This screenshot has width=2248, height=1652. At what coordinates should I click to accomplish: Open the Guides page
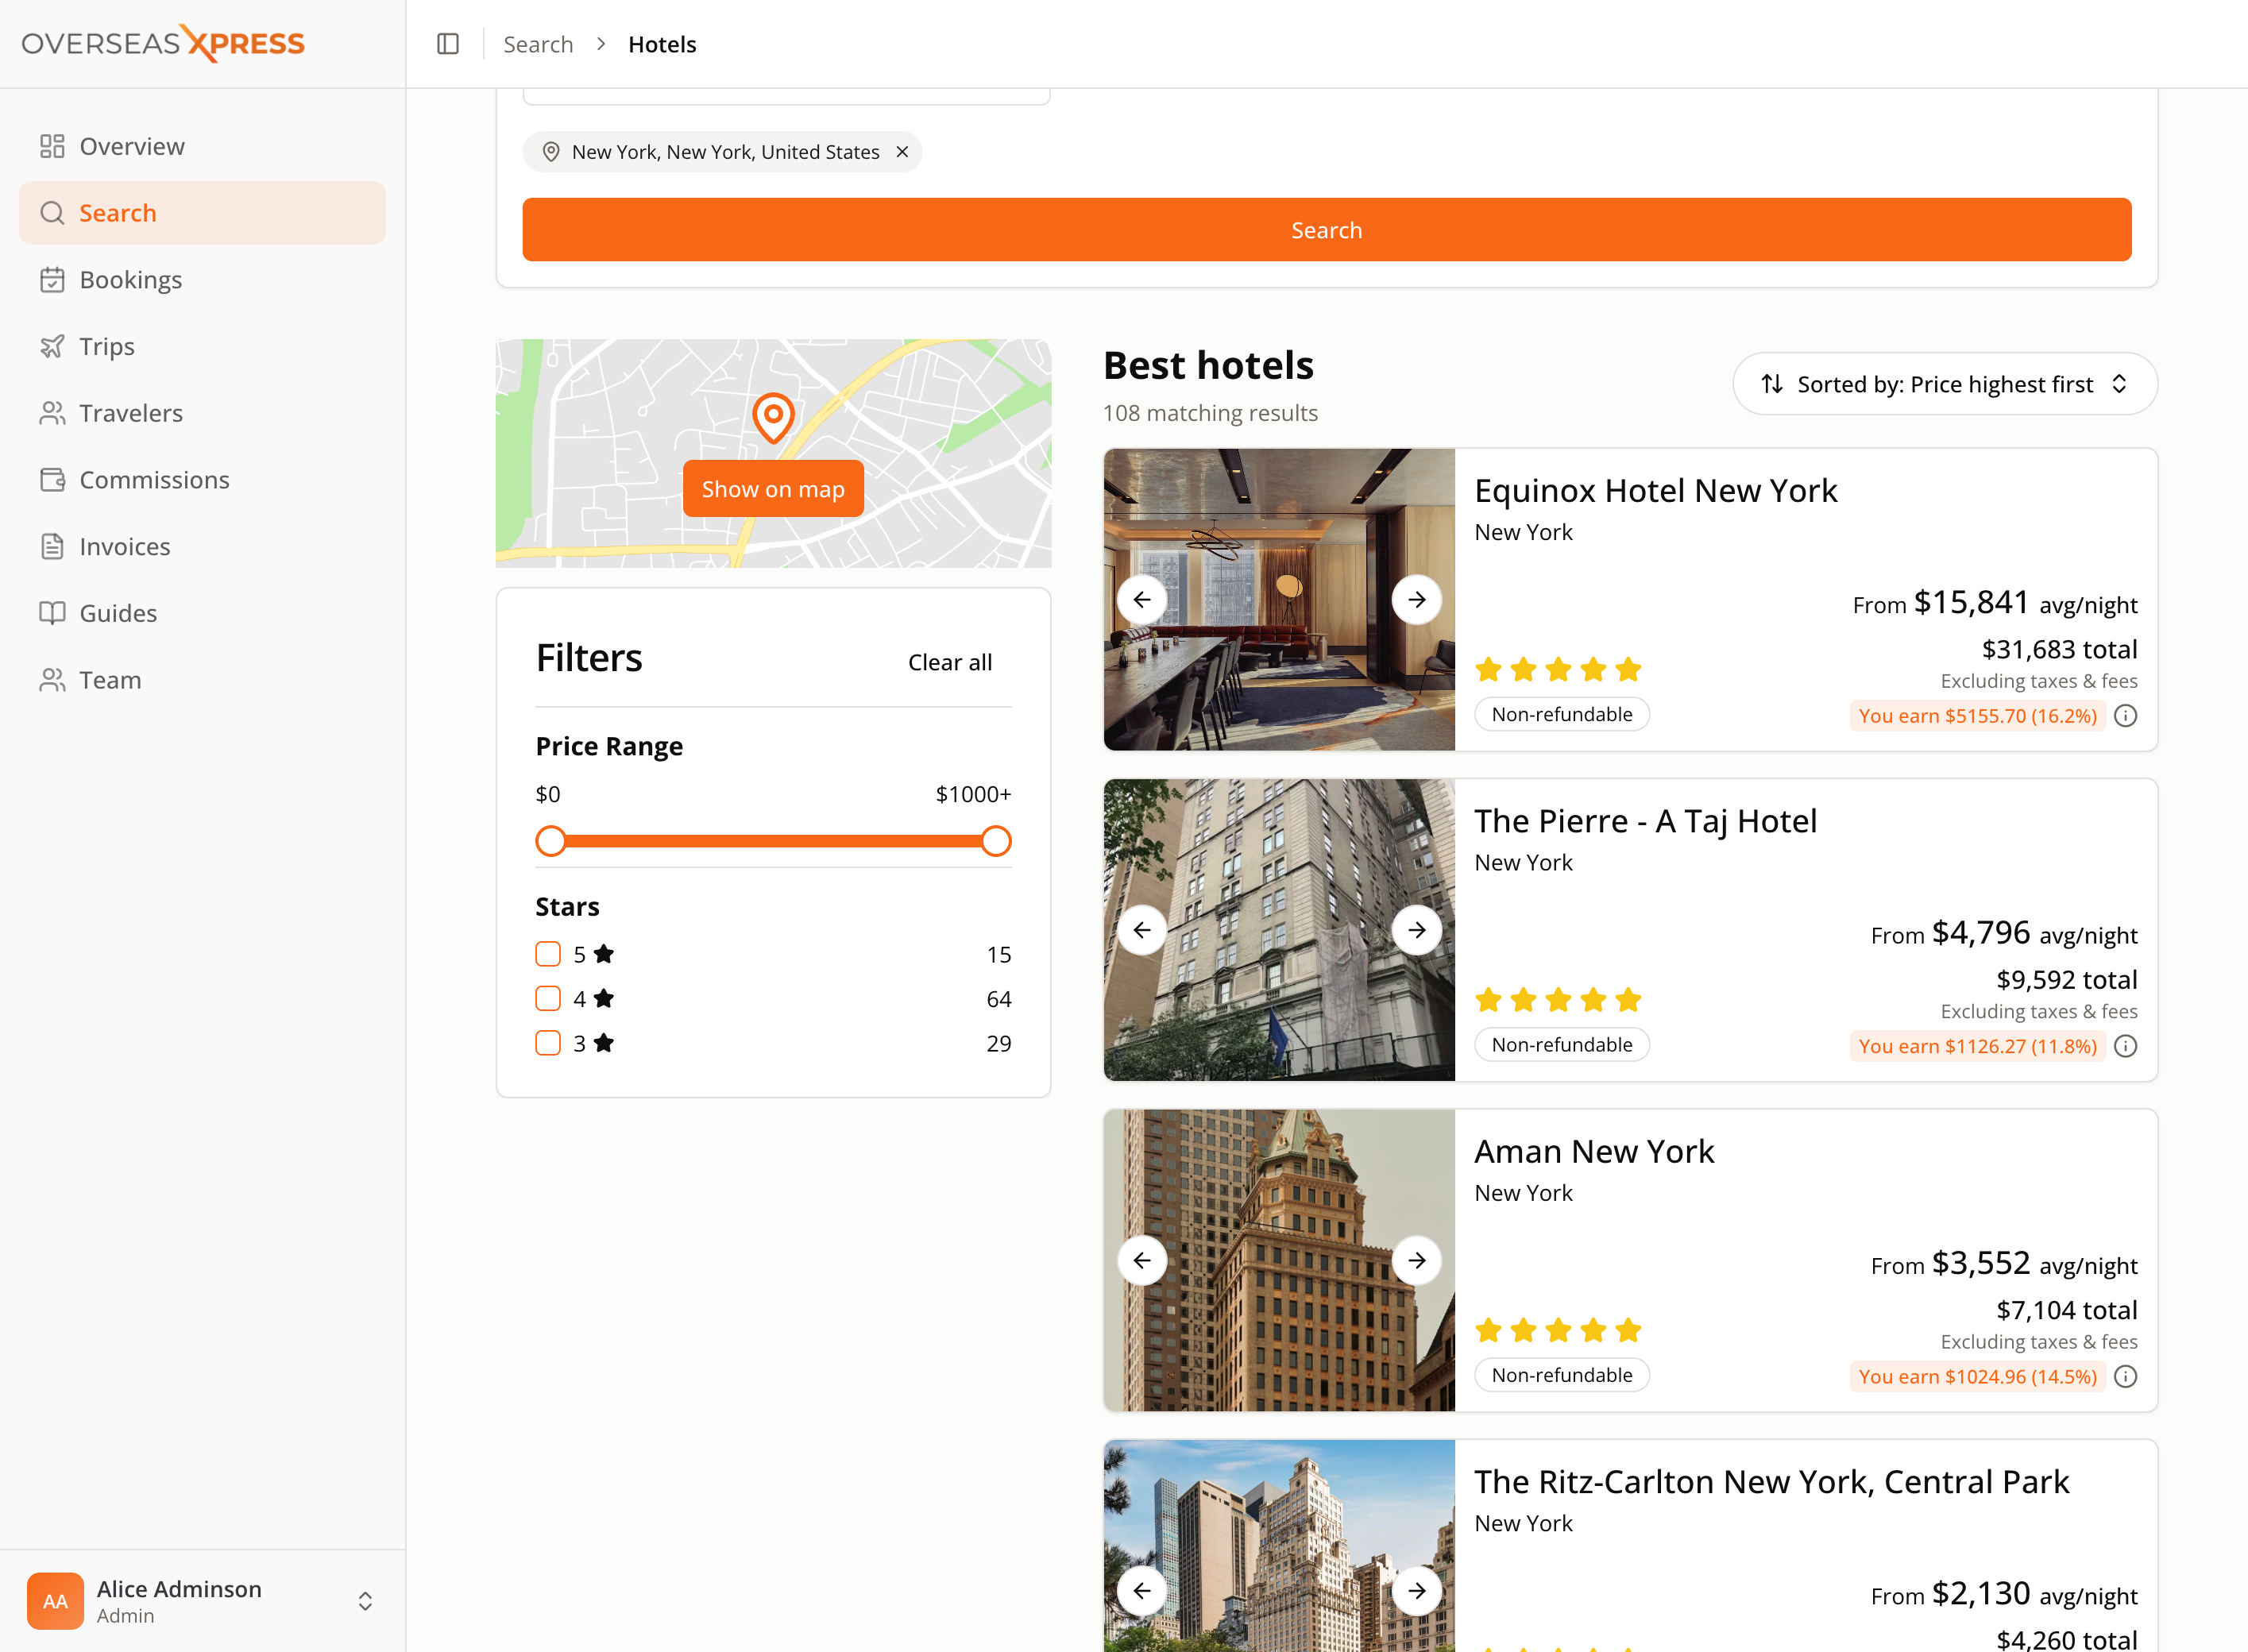pos(202,613)
